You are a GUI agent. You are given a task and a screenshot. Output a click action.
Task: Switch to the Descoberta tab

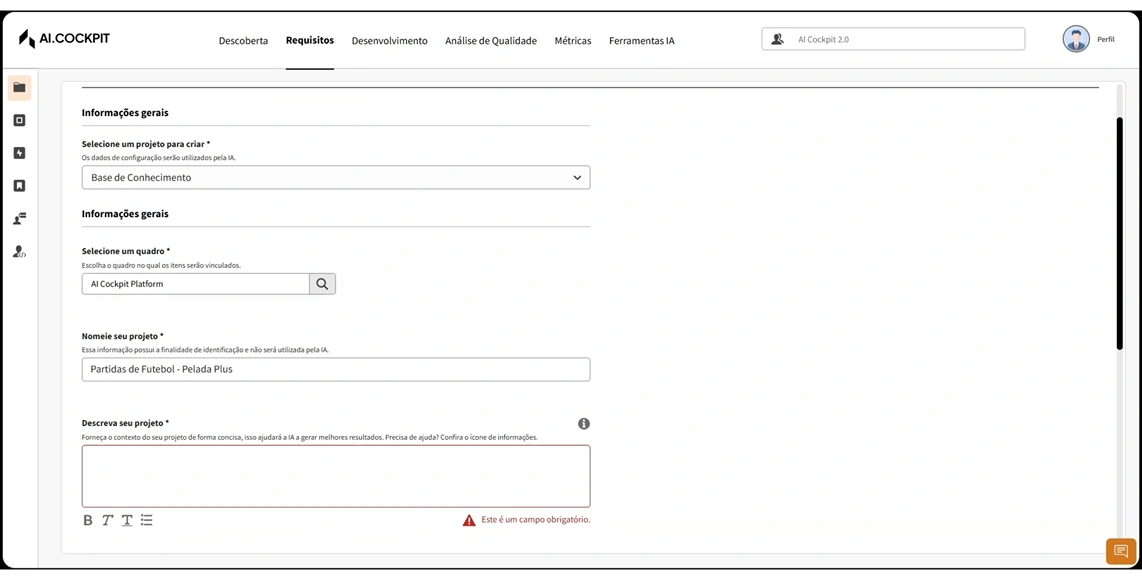click(x=243, y=41)
